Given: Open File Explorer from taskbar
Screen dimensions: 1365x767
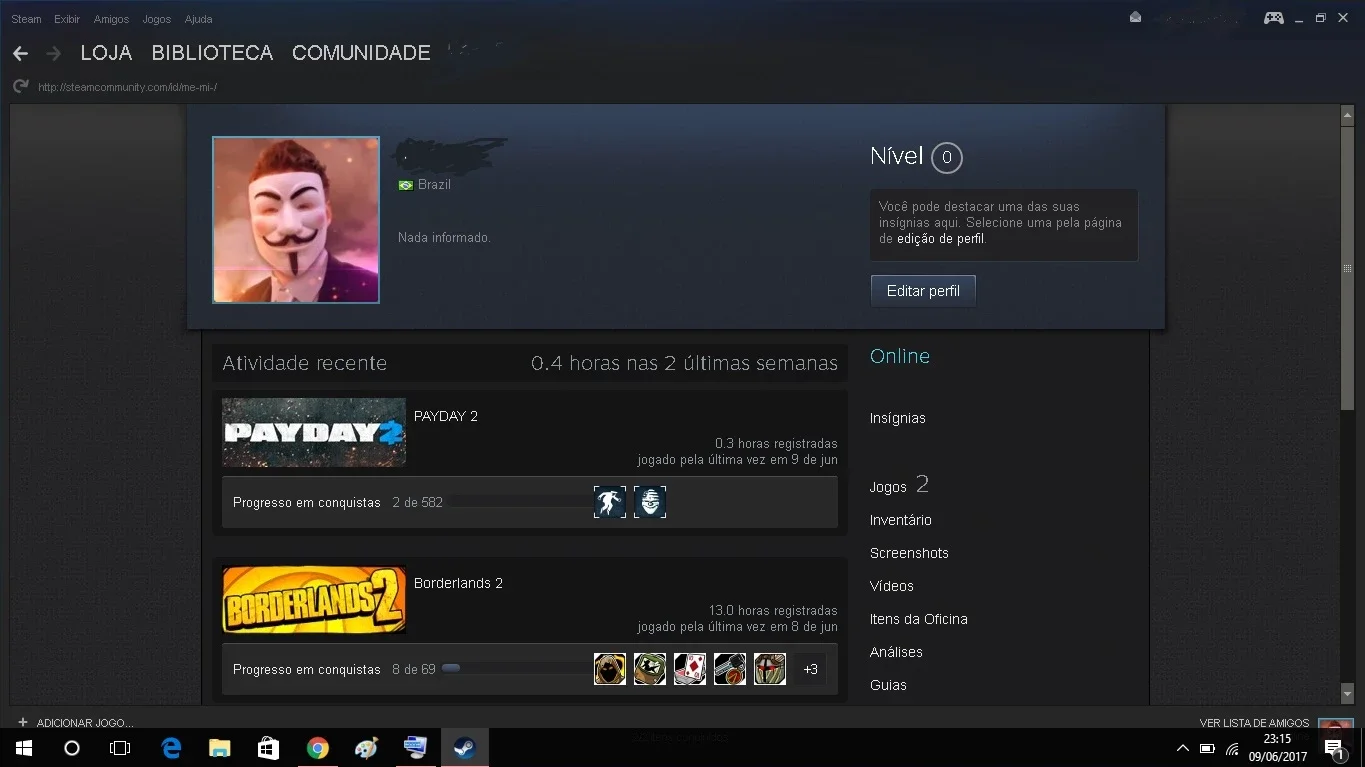Looking at the screenshot, I should click(219, 748).
